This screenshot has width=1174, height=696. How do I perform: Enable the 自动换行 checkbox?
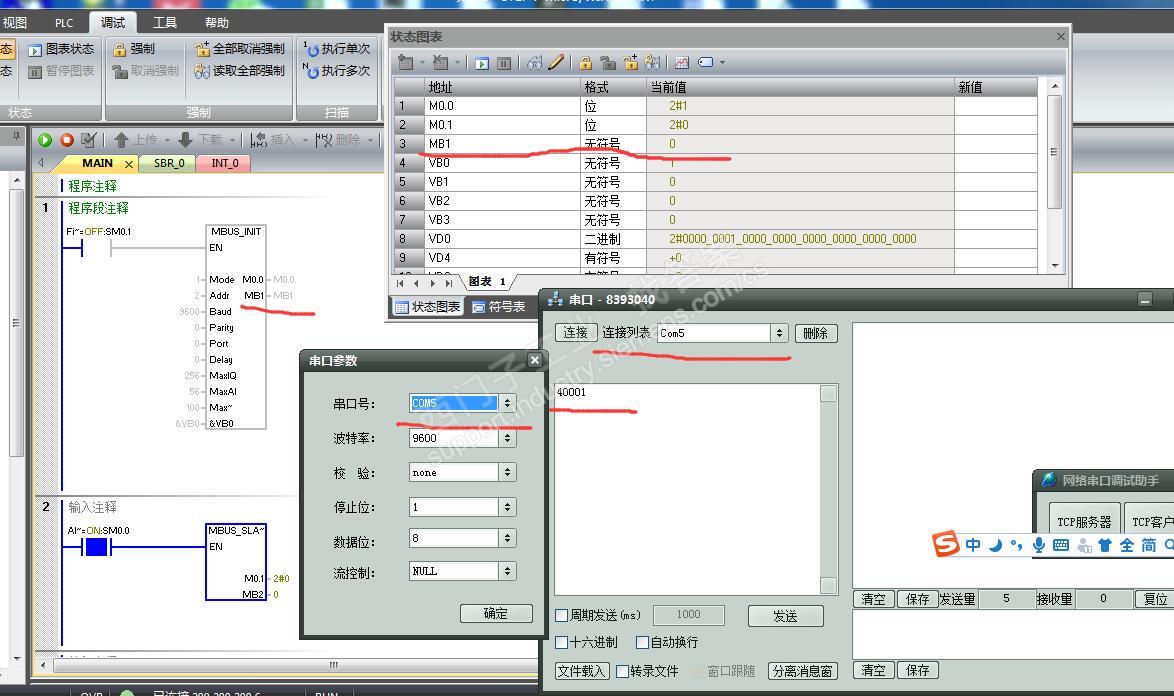tap(642, 642)
